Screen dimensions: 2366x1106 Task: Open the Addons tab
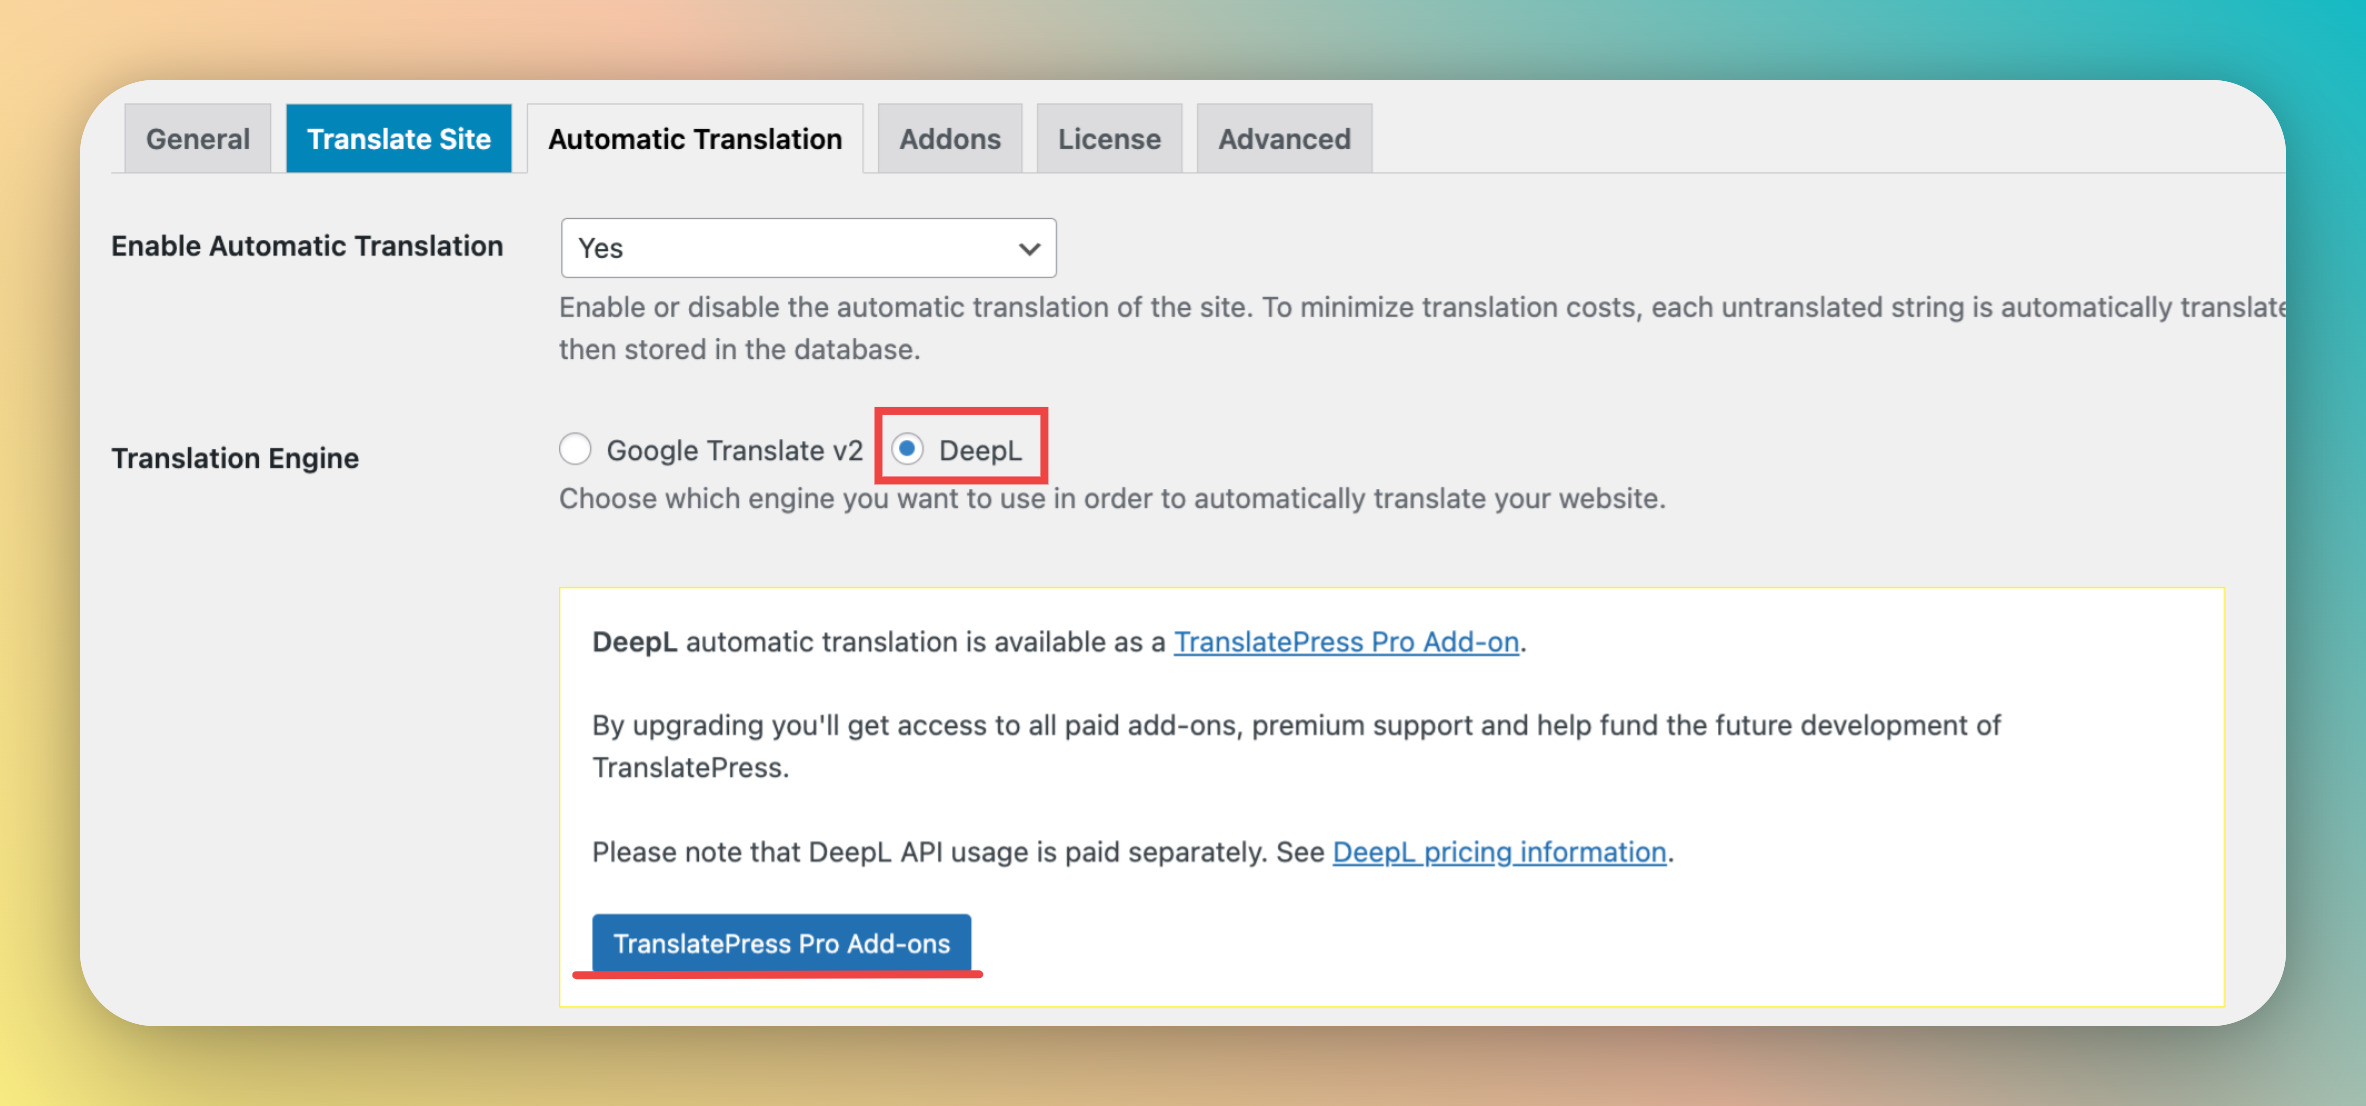coord(949,139)
